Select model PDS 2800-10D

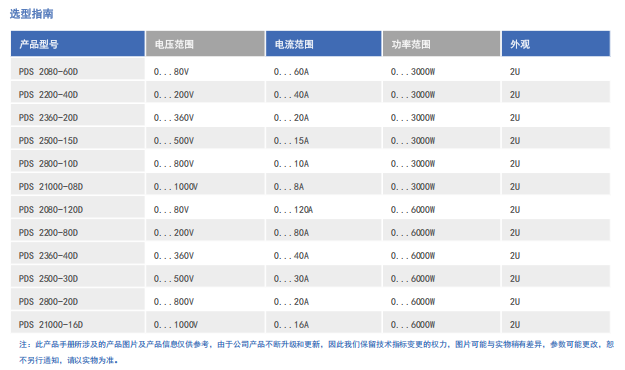click(48, 164)
